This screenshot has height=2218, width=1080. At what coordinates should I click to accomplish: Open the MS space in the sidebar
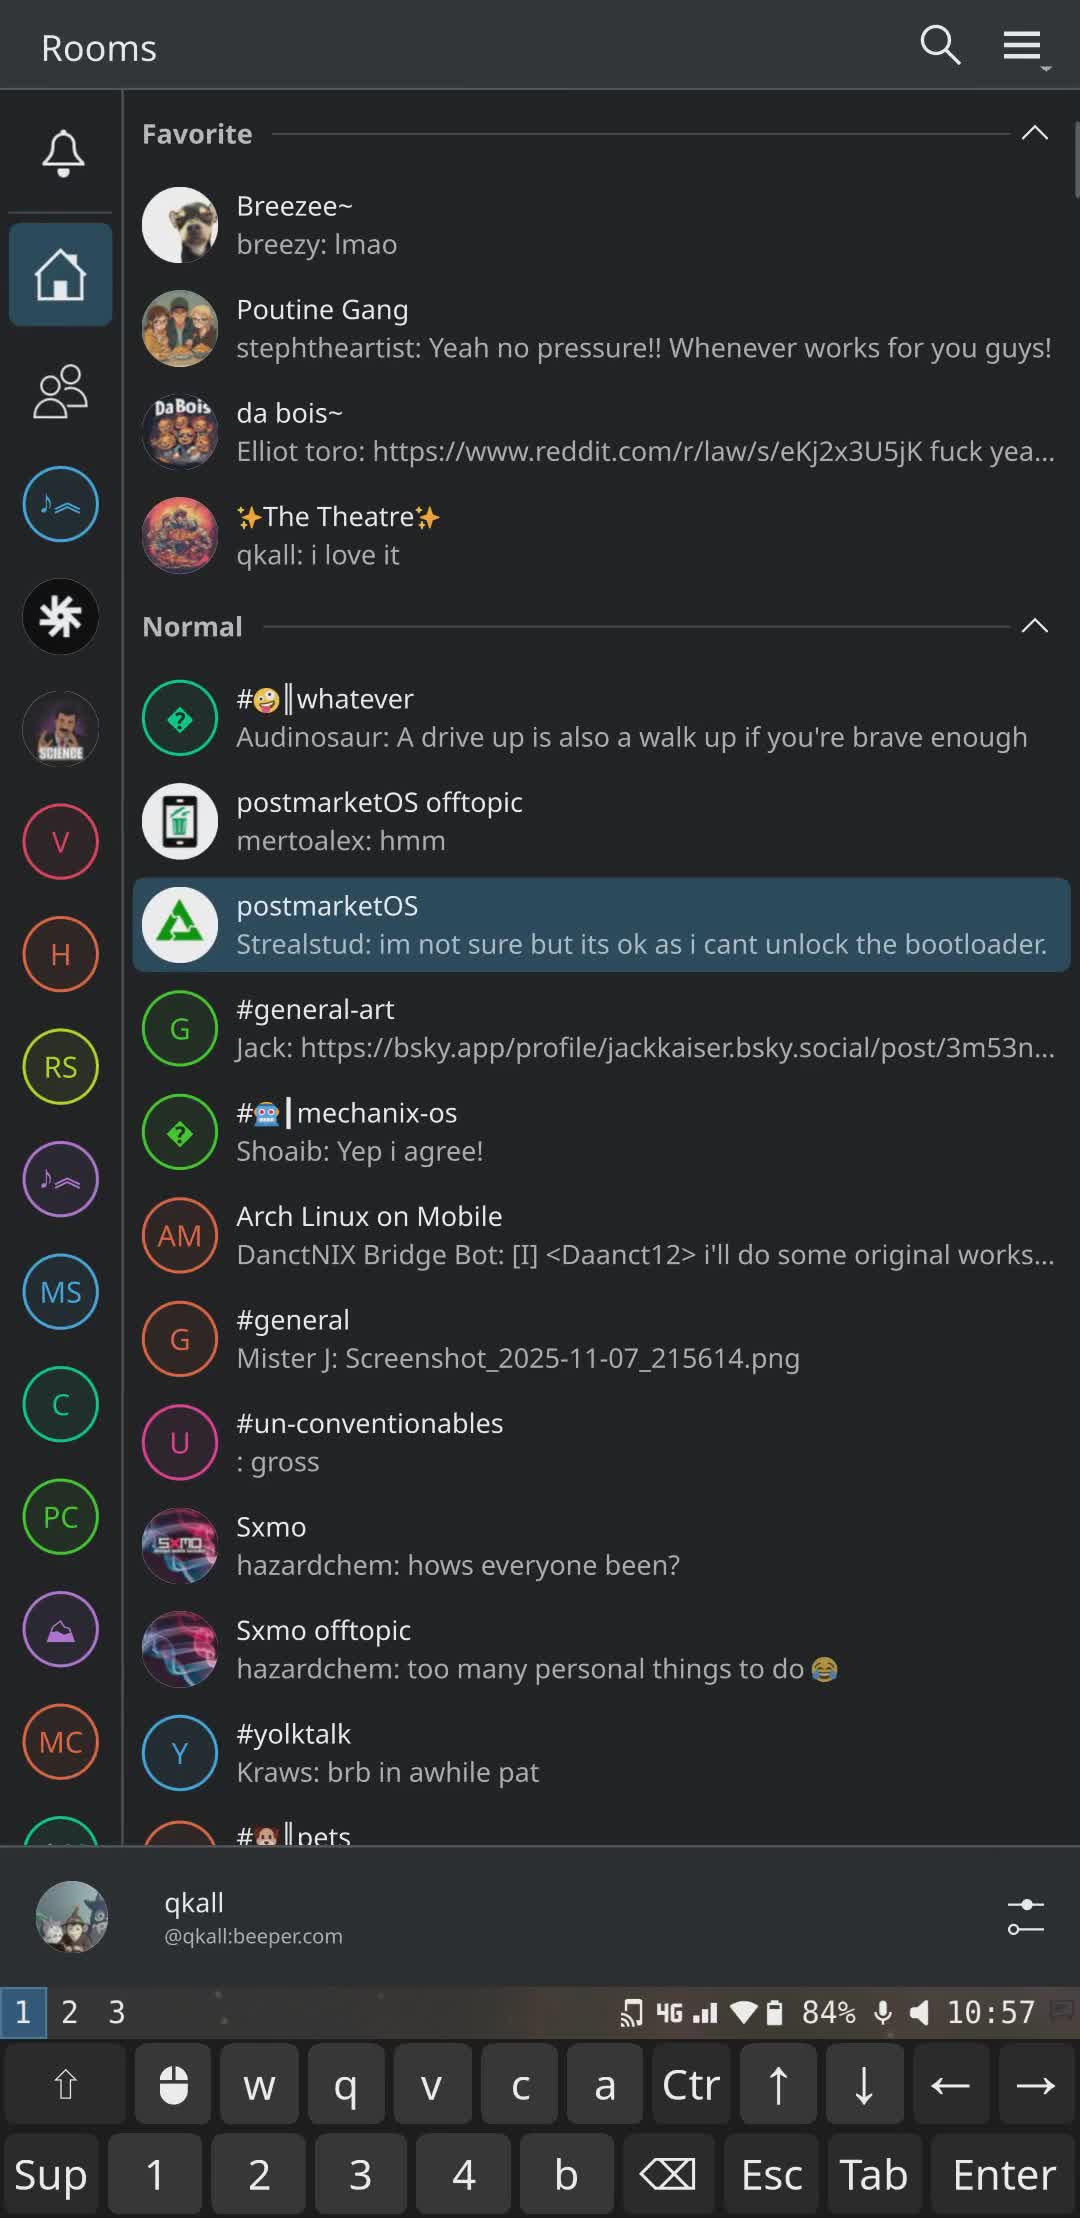point(61,1292)
